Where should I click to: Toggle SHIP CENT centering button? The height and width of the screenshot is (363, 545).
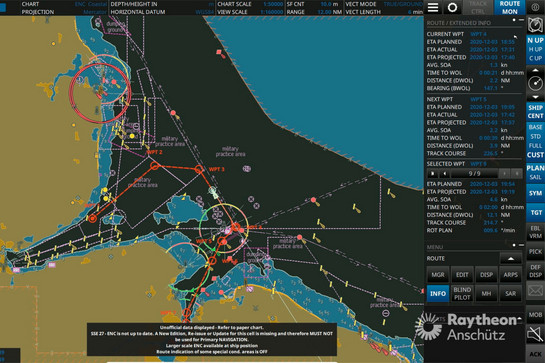pyautogui.click(x=535, y=112)
